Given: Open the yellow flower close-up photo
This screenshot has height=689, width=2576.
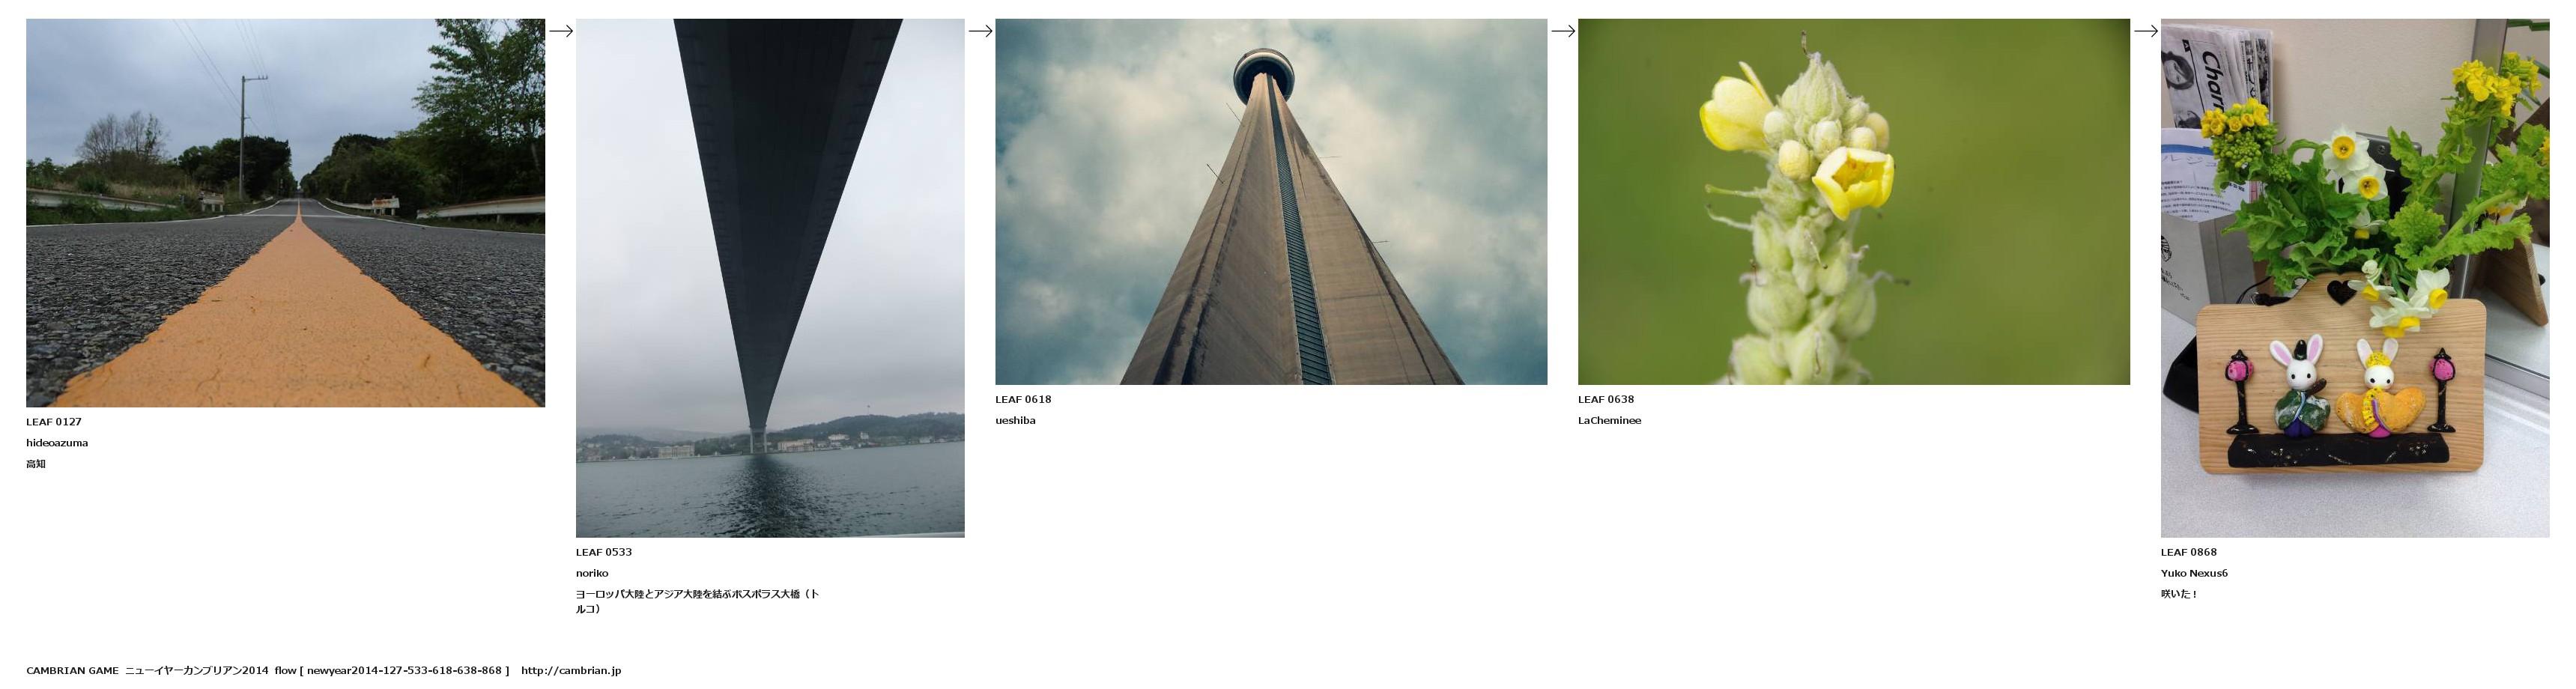Looking at the screenshot, I should pyautogui.click(x=1853, y=201).
